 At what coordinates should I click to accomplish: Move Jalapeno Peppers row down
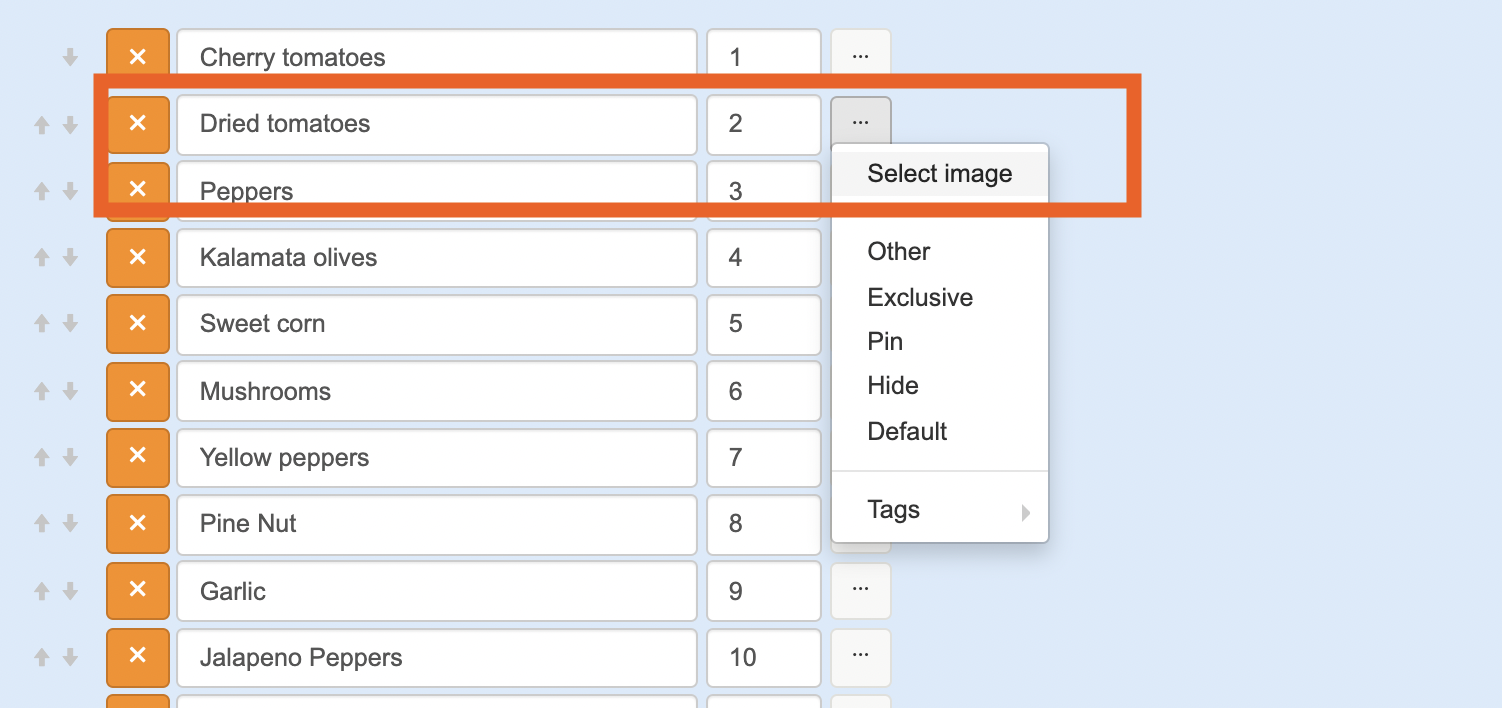tap(70, 657)
